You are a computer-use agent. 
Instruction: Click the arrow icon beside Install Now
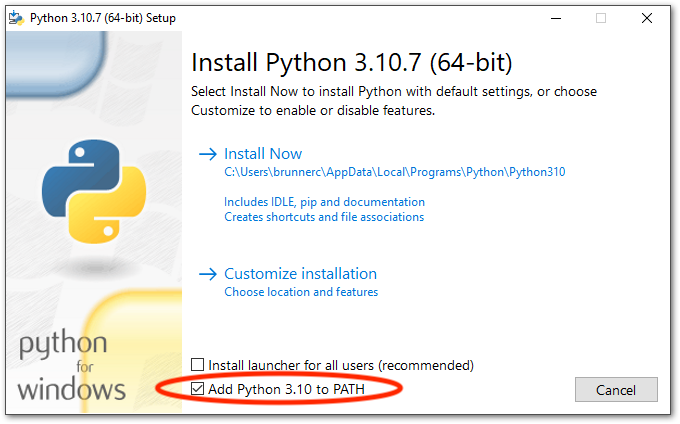[x=208, y=154]
